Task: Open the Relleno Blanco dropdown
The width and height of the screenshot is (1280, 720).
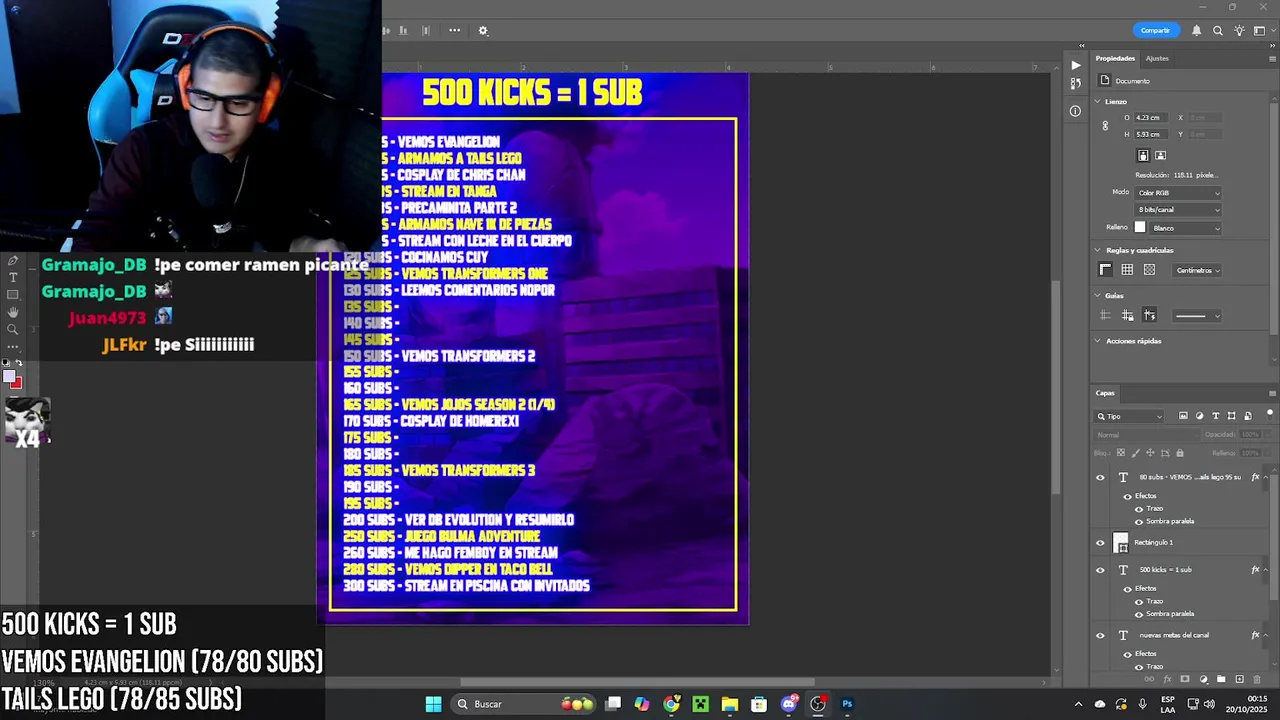Action: pos(1186,228)
